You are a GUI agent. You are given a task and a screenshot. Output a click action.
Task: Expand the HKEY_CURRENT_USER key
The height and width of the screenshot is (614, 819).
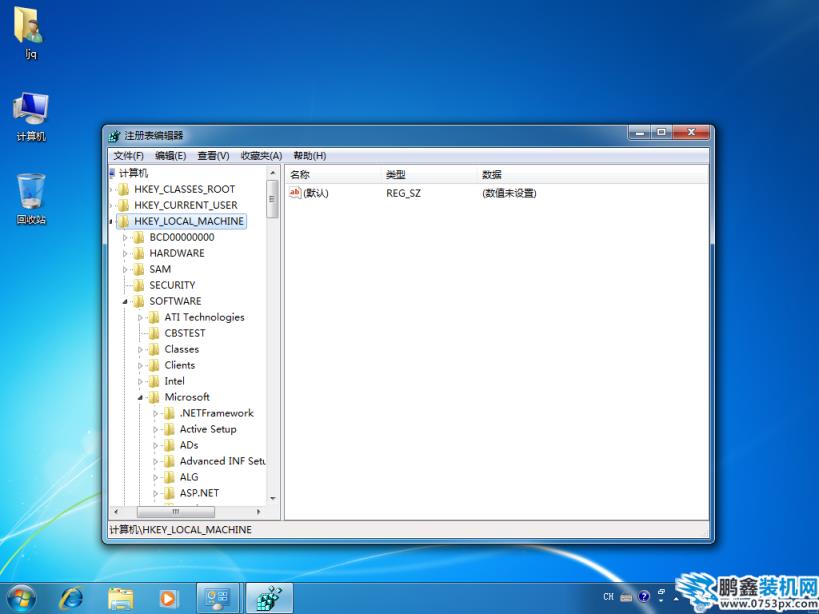tap(111, 206)
